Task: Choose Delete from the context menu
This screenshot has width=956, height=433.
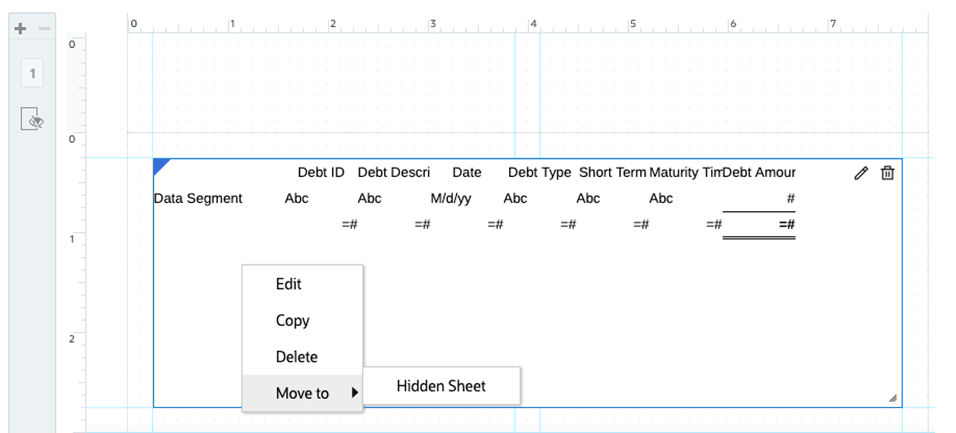Action: click(x=296, y=357)
